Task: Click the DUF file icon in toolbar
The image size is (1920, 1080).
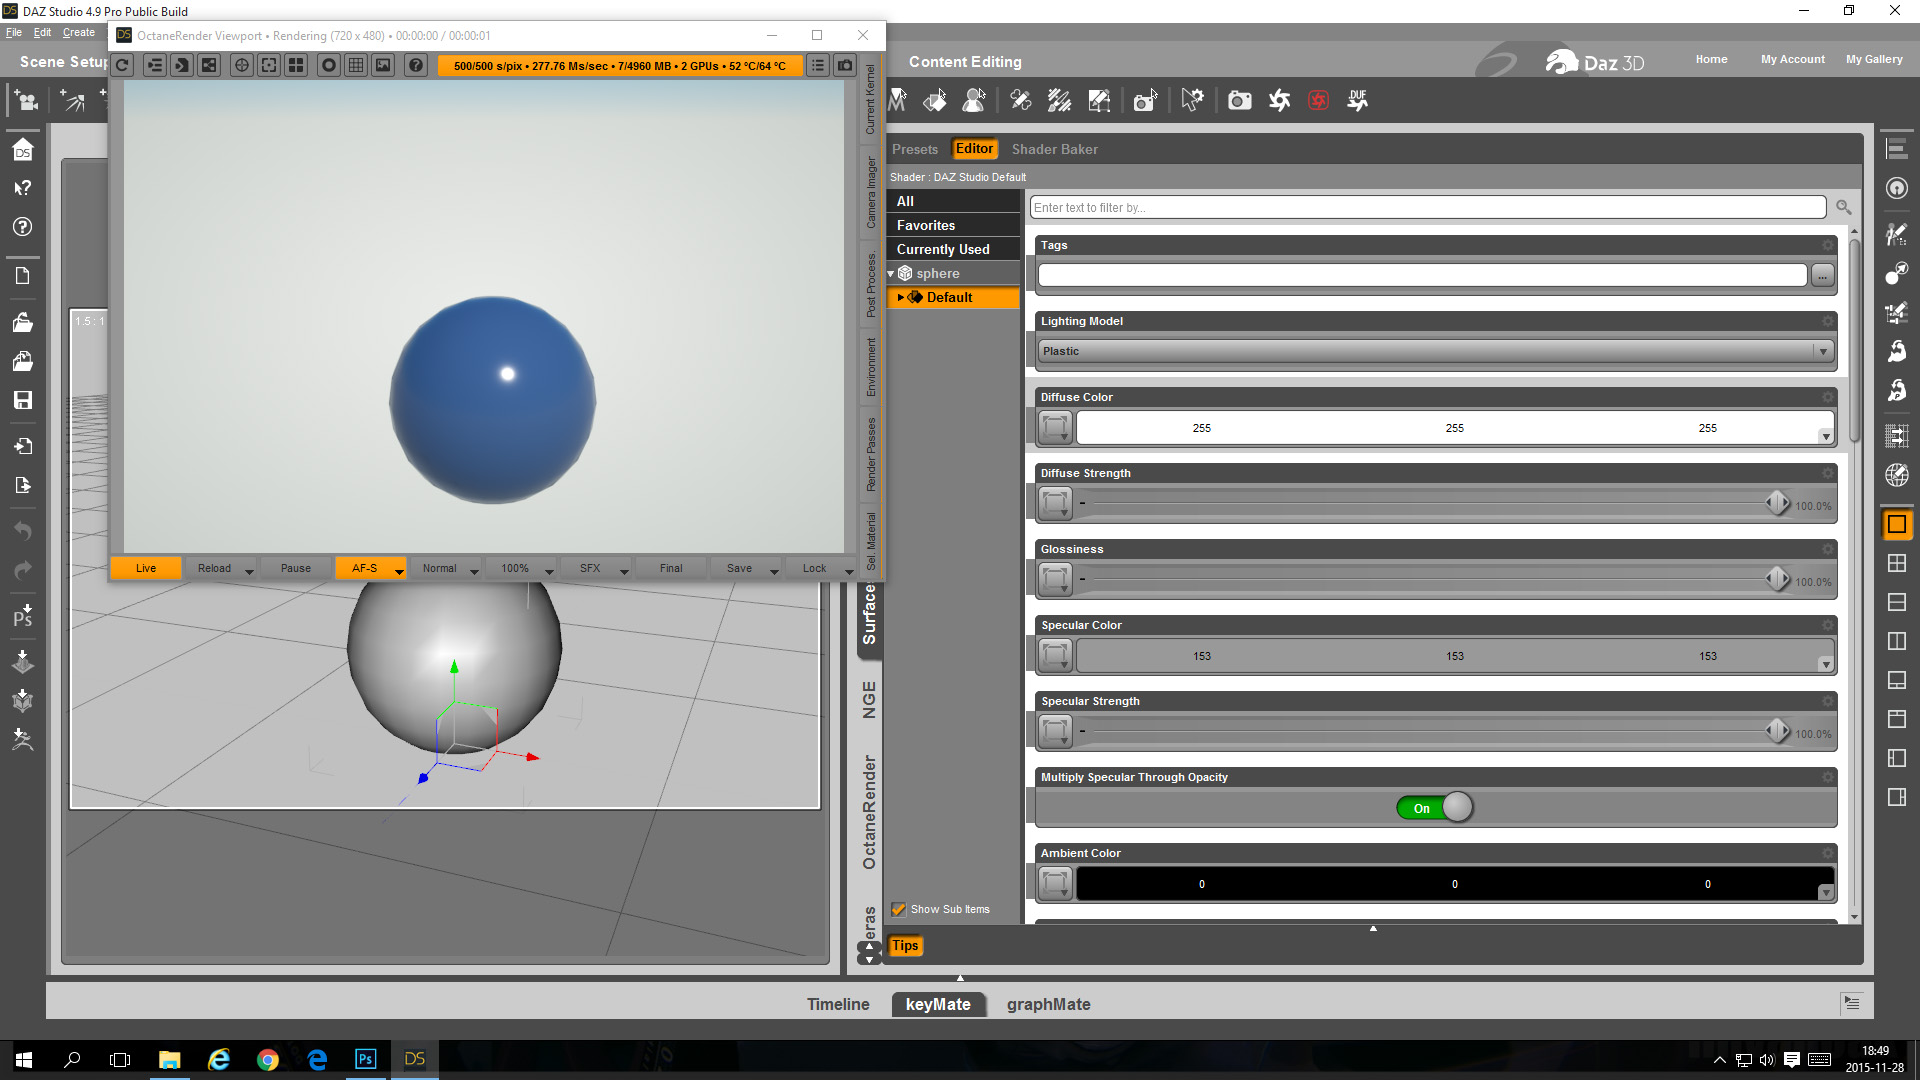Action: click(x=1357, y=100)
